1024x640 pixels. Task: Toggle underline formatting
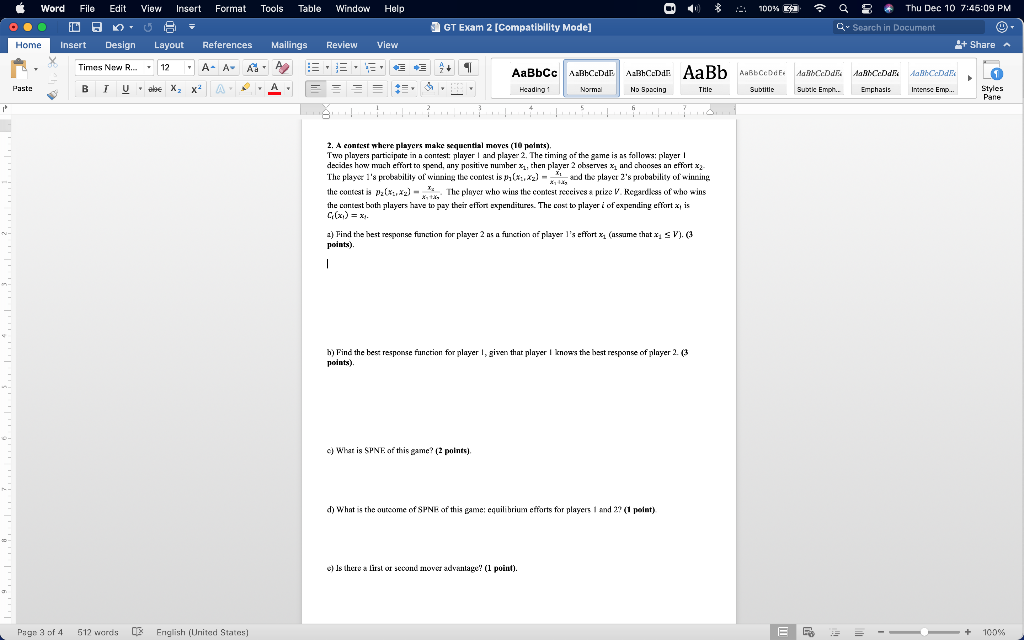pos(125,89)
